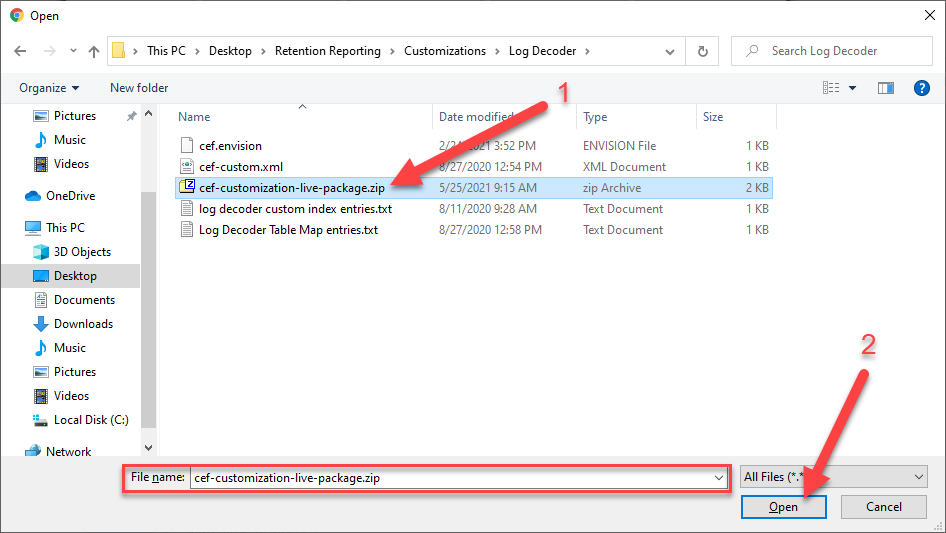Select Log Decoder Table Map entries.txt
This screenshot has width=946, height=533.
288,230
